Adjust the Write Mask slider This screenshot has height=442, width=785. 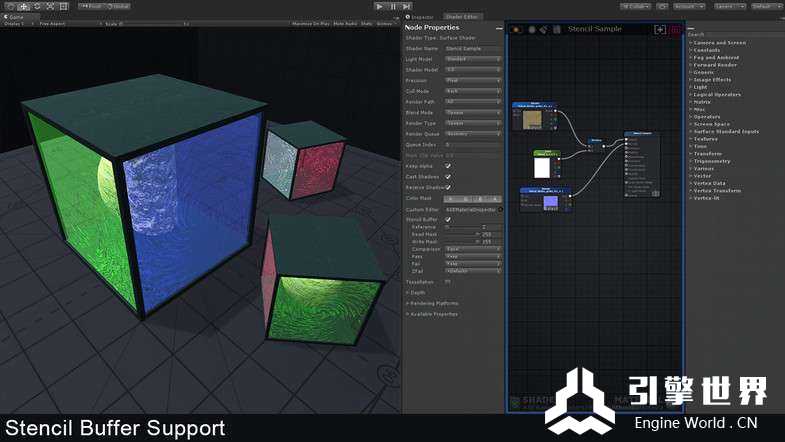pyautogui.click(x=462, y=242)
